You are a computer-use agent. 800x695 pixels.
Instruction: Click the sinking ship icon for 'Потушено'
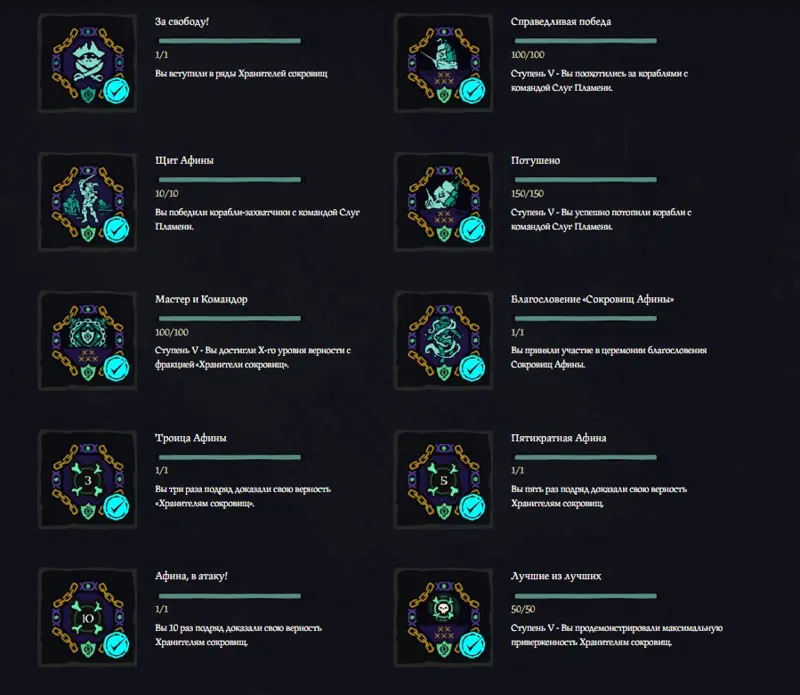click(x=443, y=202)
